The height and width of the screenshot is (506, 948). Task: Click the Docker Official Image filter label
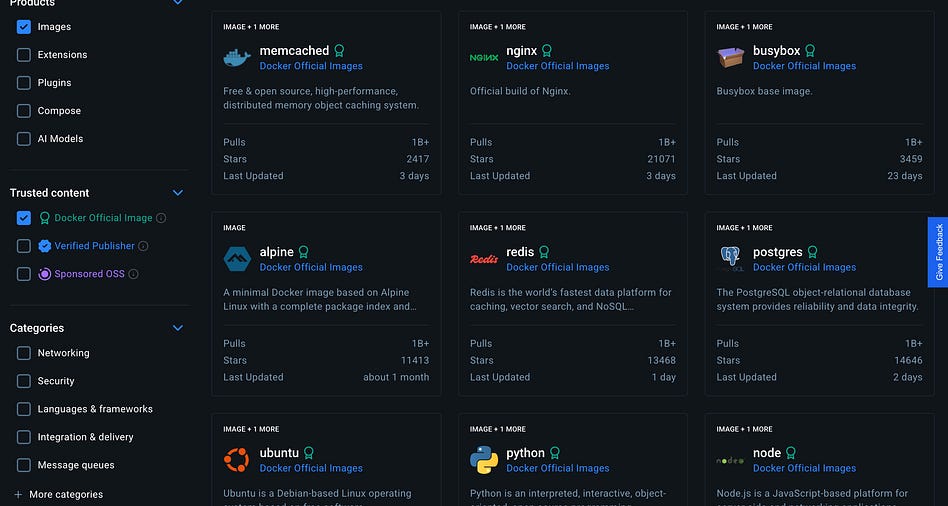(103, 218)
